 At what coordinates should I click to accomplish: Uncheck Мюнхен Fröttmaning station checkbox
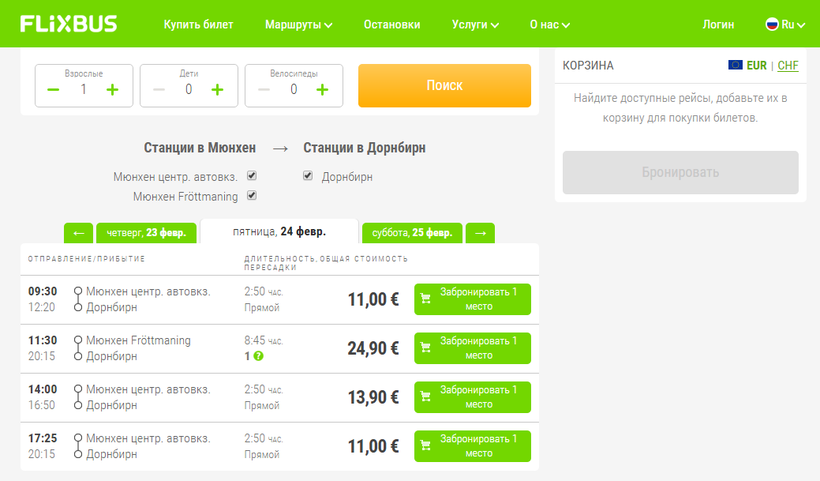252,196
